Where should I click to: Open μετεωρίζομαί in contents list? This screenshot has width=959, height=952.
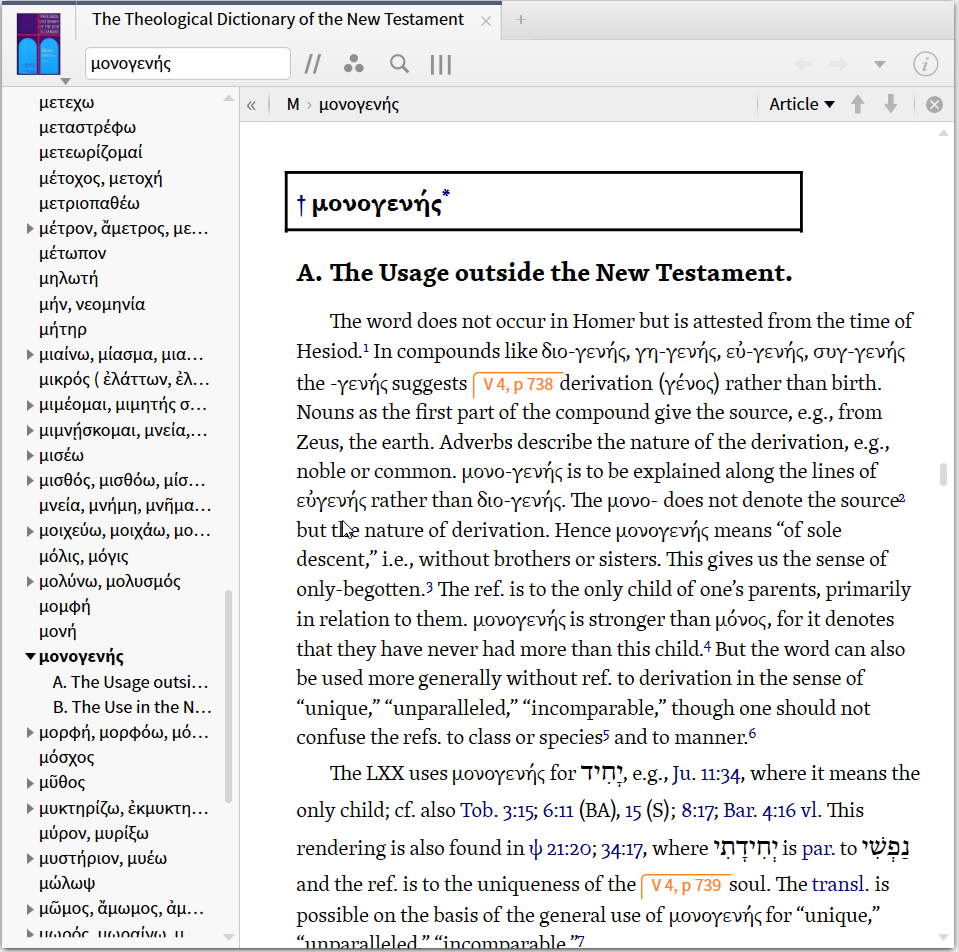91,153
